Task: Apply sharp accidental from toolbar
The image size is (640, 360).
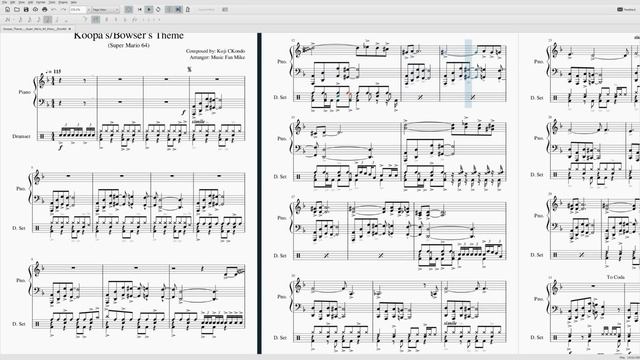Action: point(106,19)
